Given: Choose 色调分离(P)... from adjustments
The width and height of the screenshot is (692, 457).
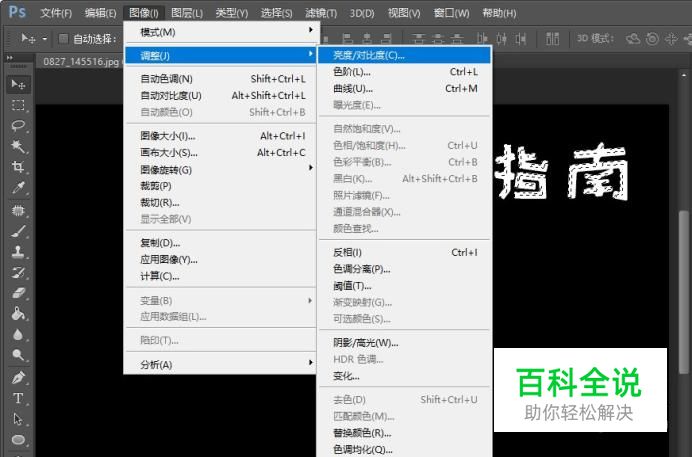Looking at the screenshot, I should point(404,269).
